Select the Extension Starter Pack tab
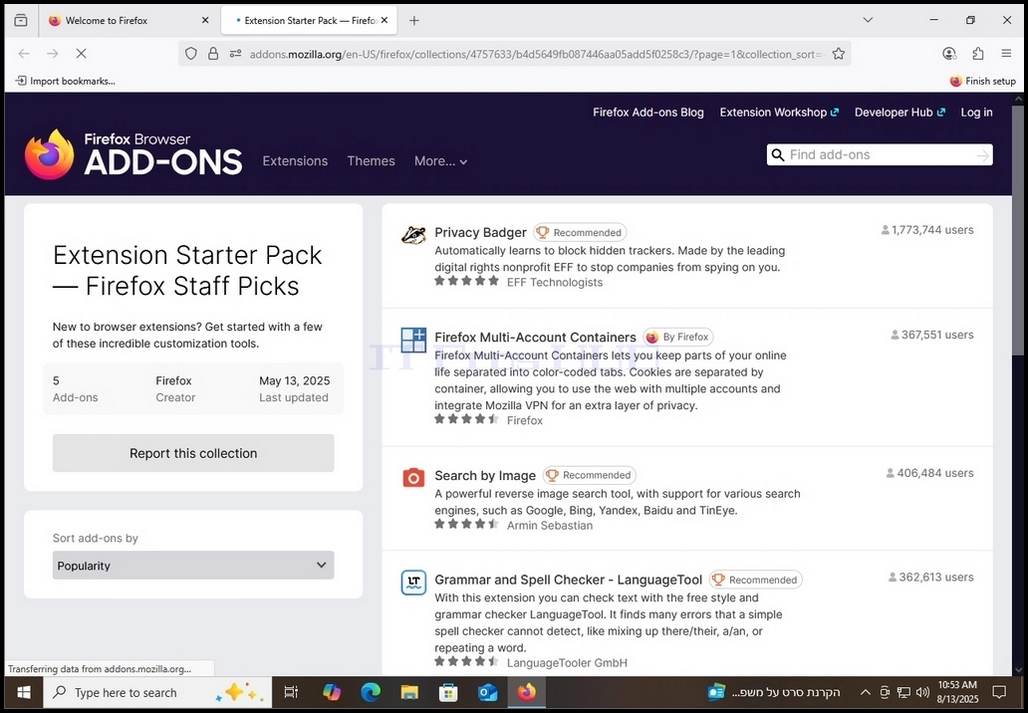 click(308, 20)
